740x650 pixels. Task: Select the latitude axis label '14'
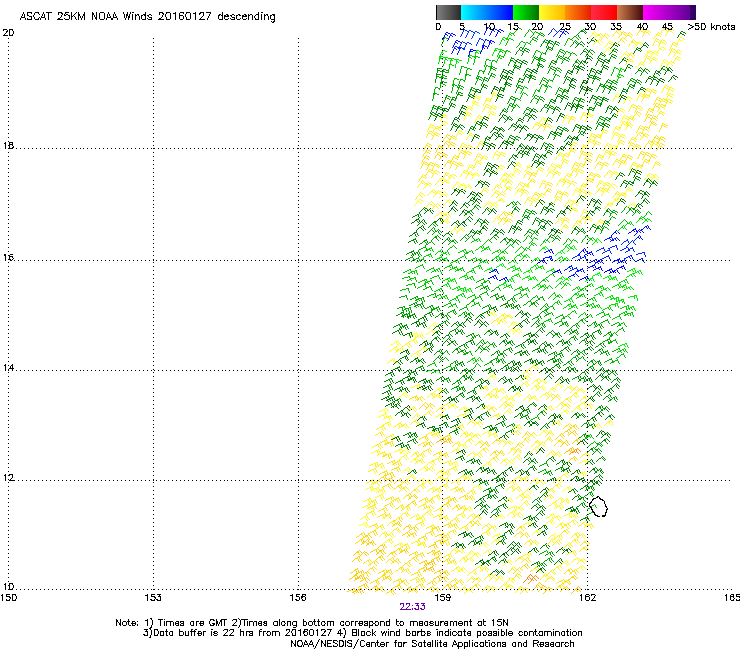pyautogui.click(x=8, y=367)
